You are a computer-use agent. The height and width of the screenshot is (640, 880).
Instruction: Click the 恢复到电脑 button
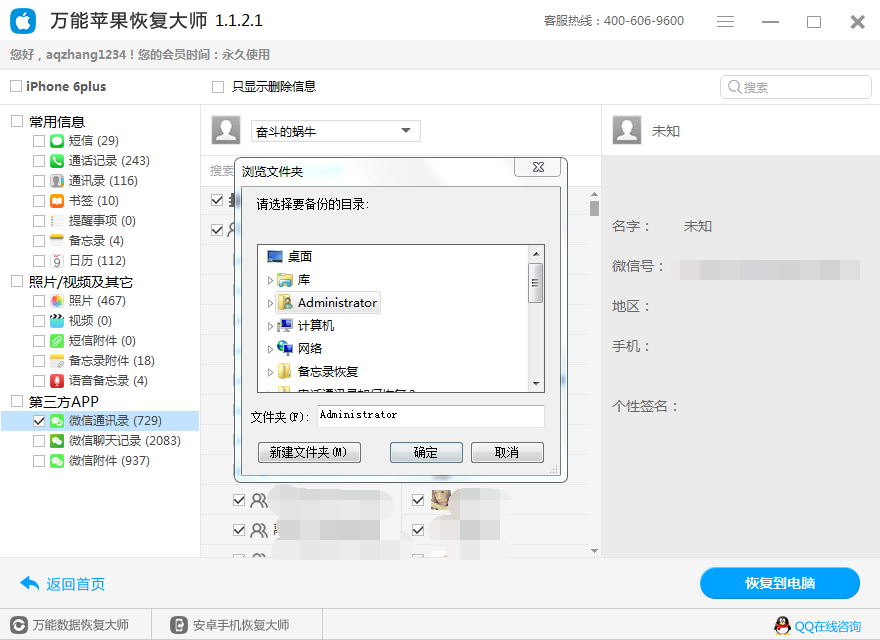click(x=780, y=583)
